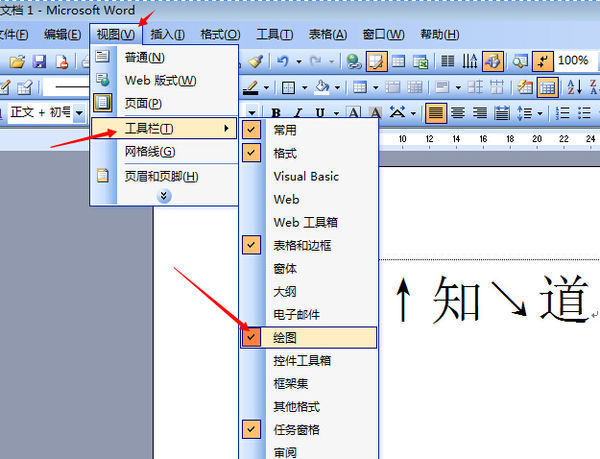
Task: Open the Undo history dropdown arrow
Action: pos(299,62)
